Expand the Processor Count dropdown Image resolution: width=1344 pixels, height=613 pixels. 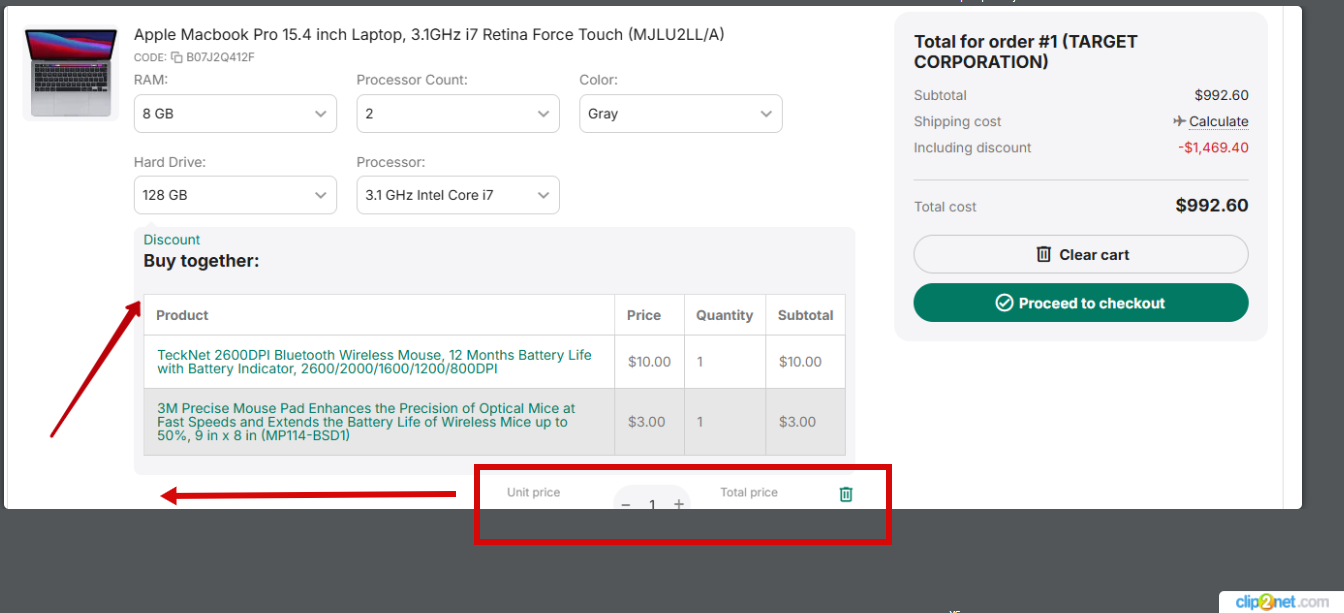tap(458, 114)
